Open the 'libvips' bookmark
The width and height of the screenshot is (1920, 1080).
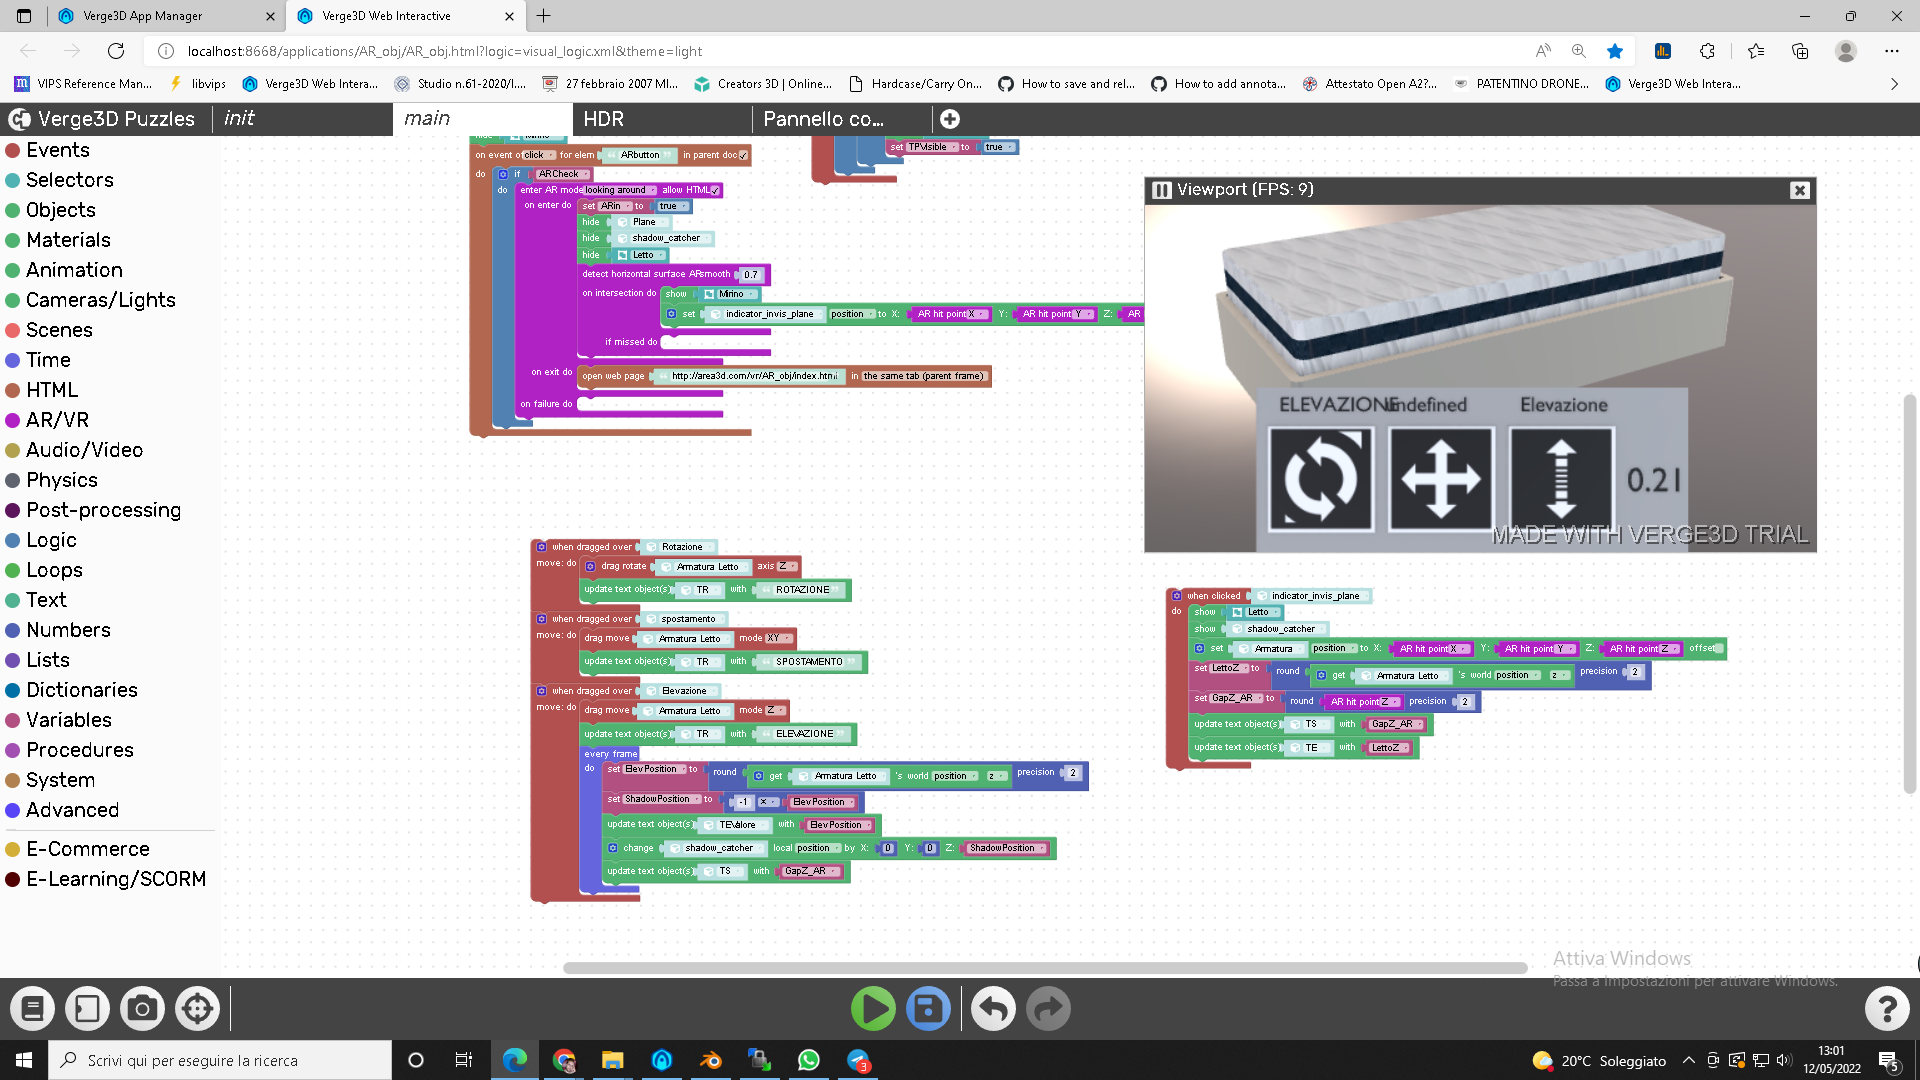[198, 84]
